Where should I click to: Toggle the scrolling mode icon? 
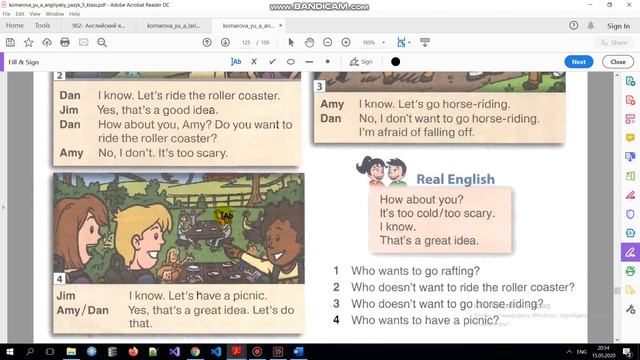425,42
